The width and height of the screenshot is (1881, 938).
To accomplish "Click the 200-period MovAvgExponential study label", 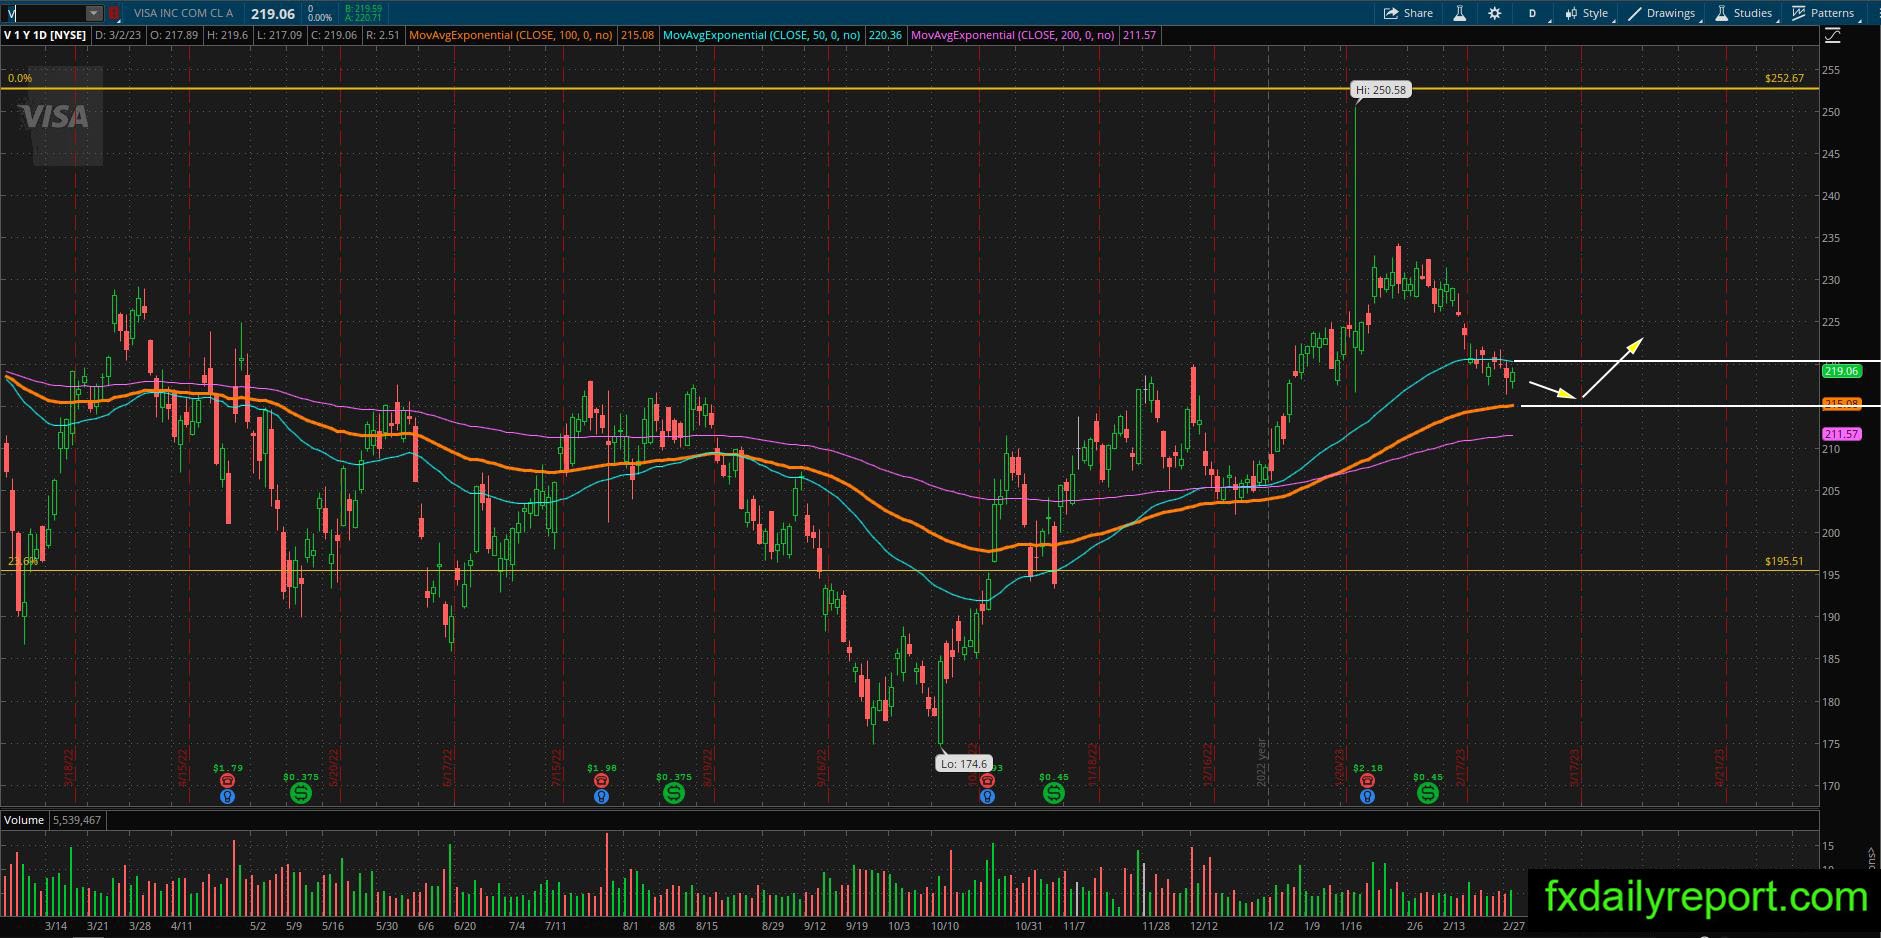I will 1012,35.
